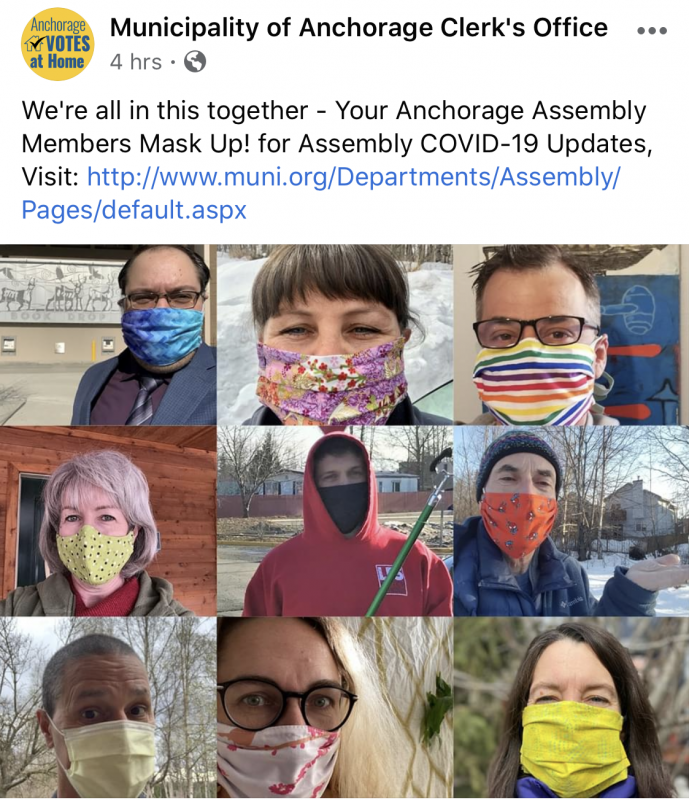Viewport: 689px width, 800px height.
Task: Open Municipality of Anchorage Clerk's Office page
Action: 359,28
